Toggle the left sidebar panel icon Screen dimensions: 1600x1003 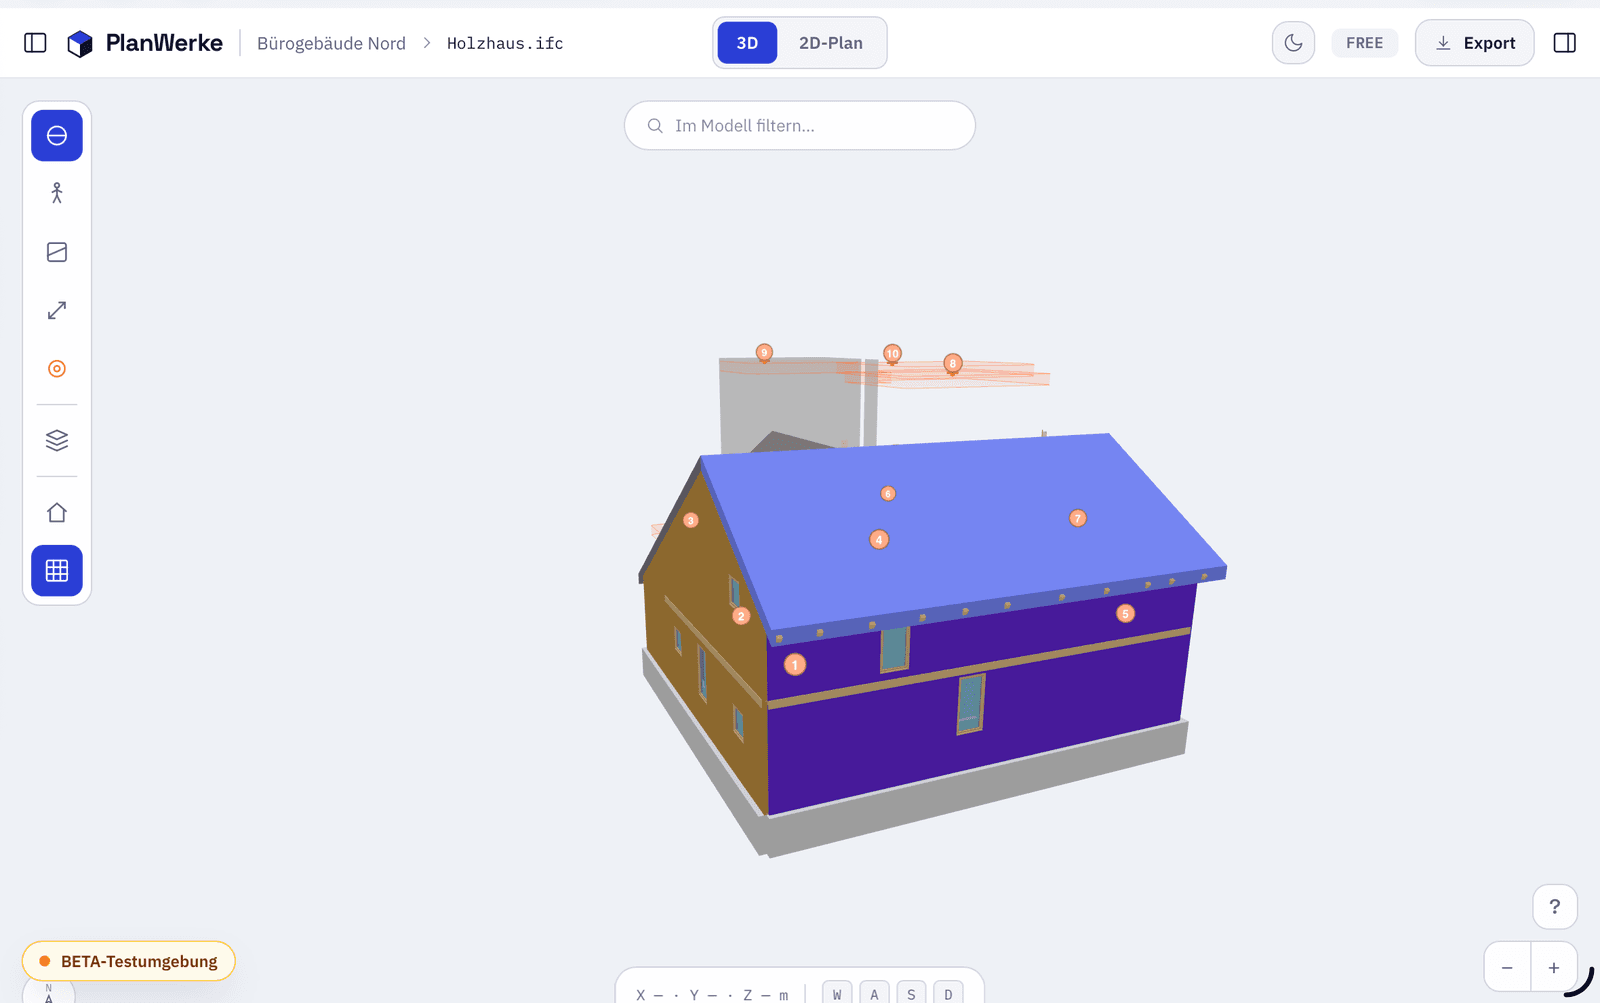click(35, 43)
